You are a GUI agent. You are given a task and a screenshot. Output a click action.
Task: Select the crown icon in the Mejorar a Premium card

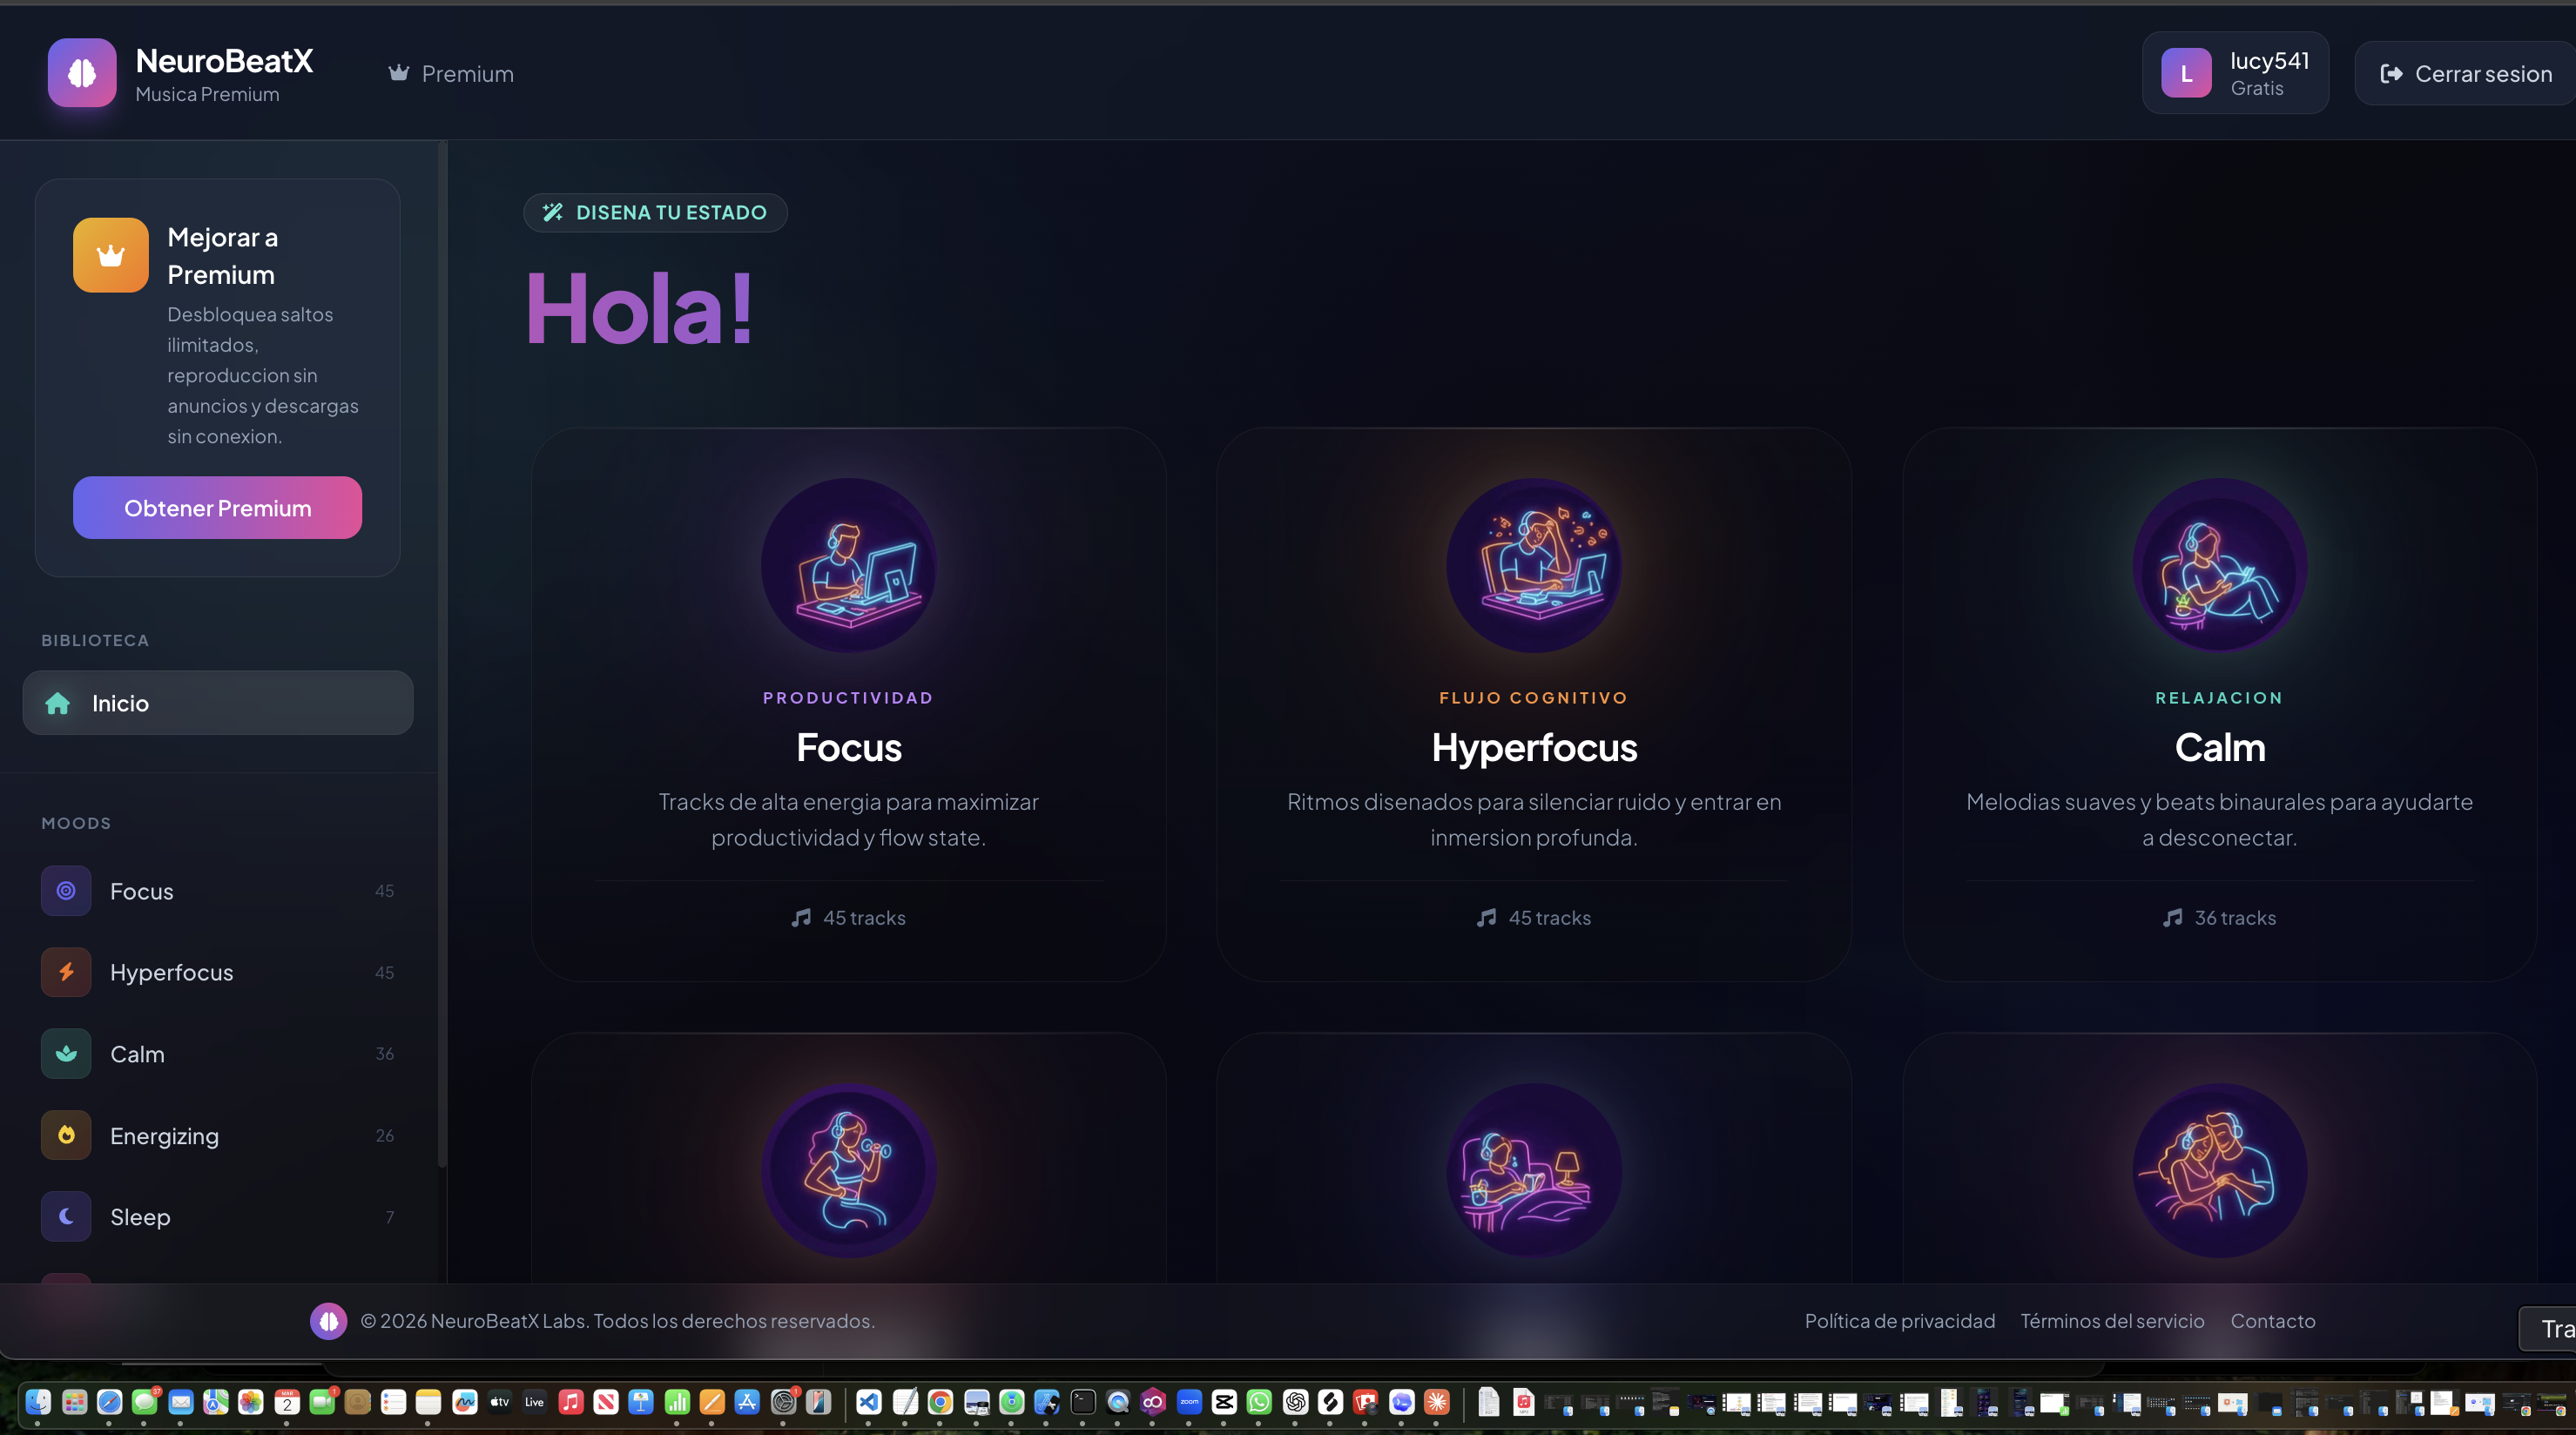110,254
